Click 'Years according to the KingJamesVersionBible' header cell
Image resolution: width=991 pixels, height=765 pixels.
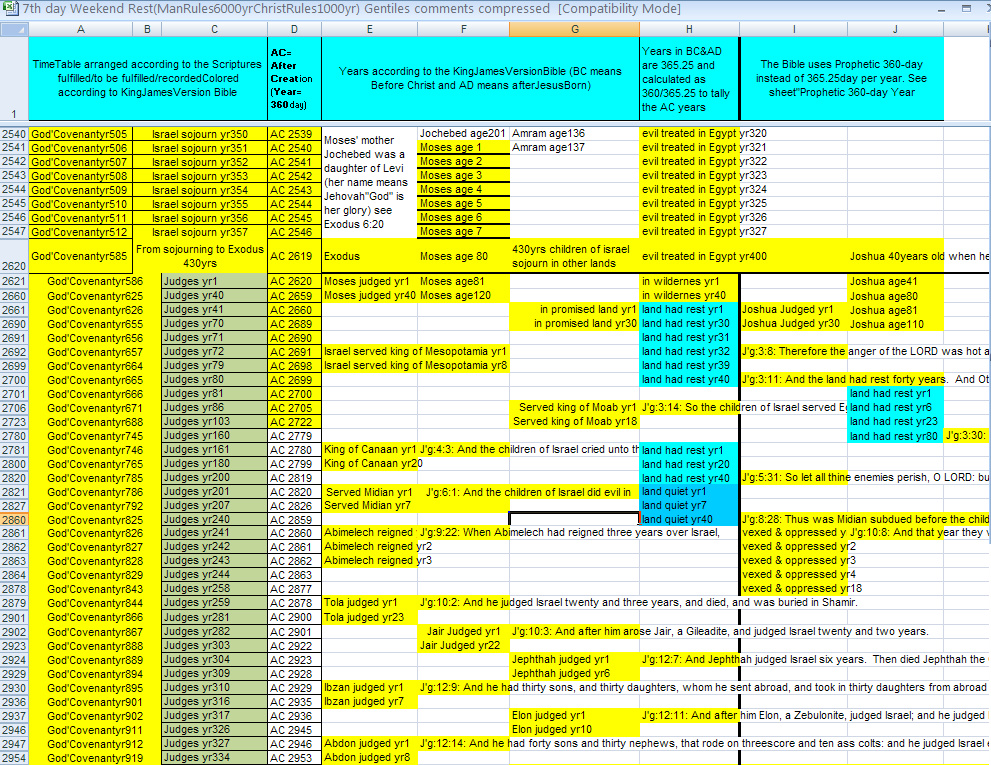(480, 78)
